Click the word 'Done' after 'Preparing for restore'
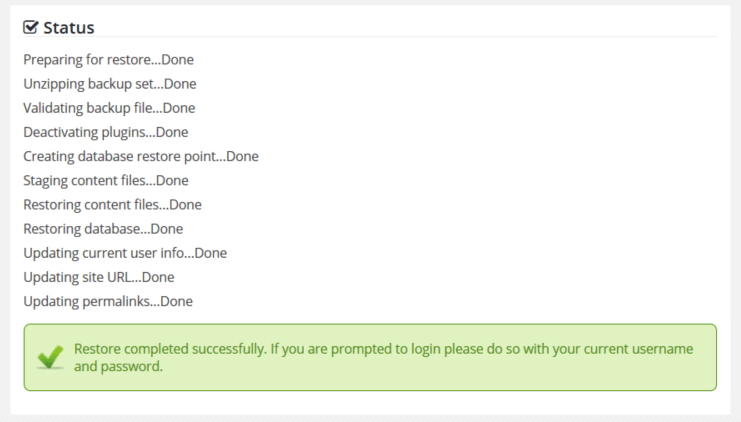Viewport: 741px width, 422px height. pos(177,60)
